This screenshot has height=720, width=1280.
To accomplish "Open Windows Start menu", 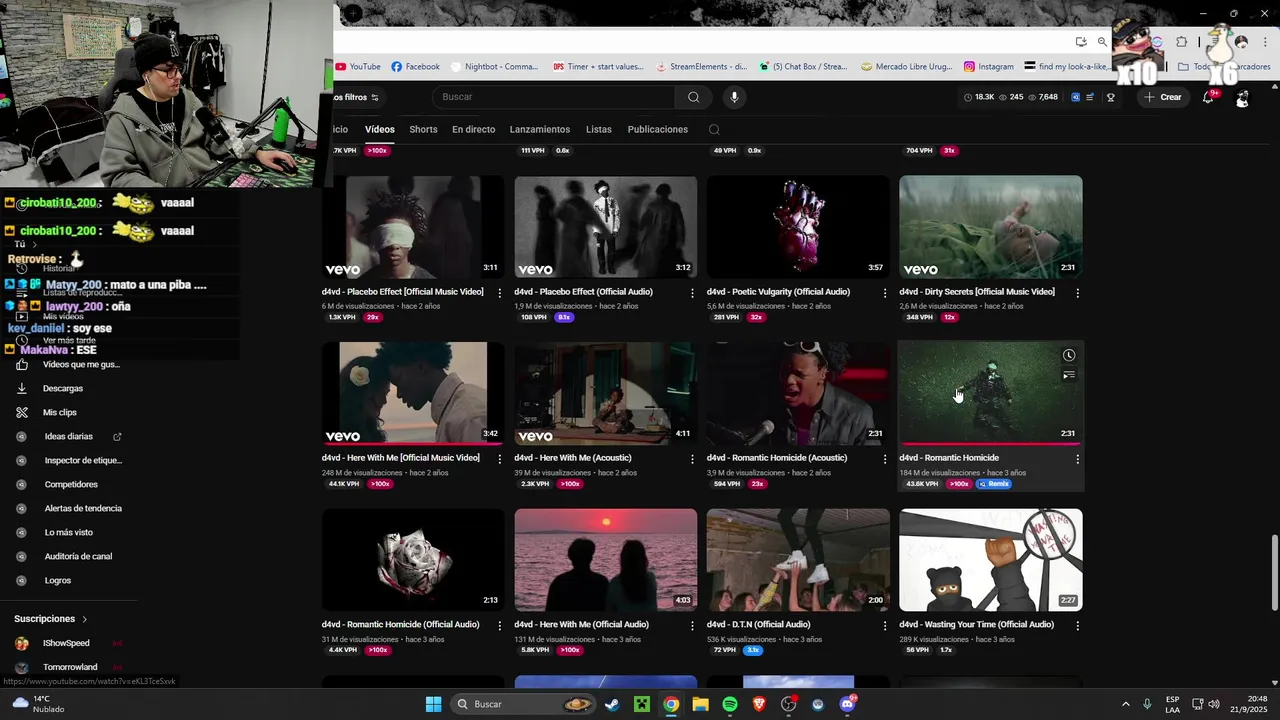I will 433,704.
